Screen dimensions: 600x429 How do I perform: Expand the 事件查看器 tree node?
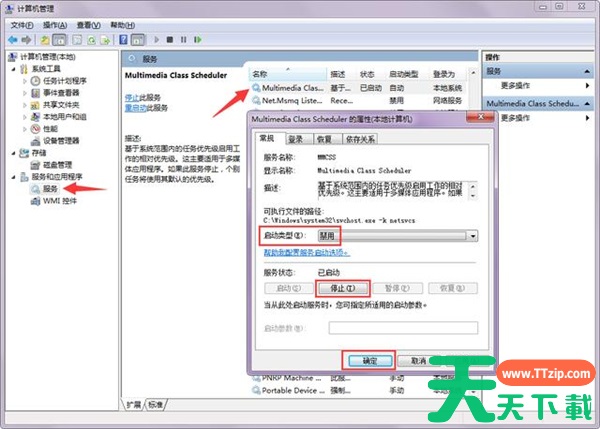point(25,93)
